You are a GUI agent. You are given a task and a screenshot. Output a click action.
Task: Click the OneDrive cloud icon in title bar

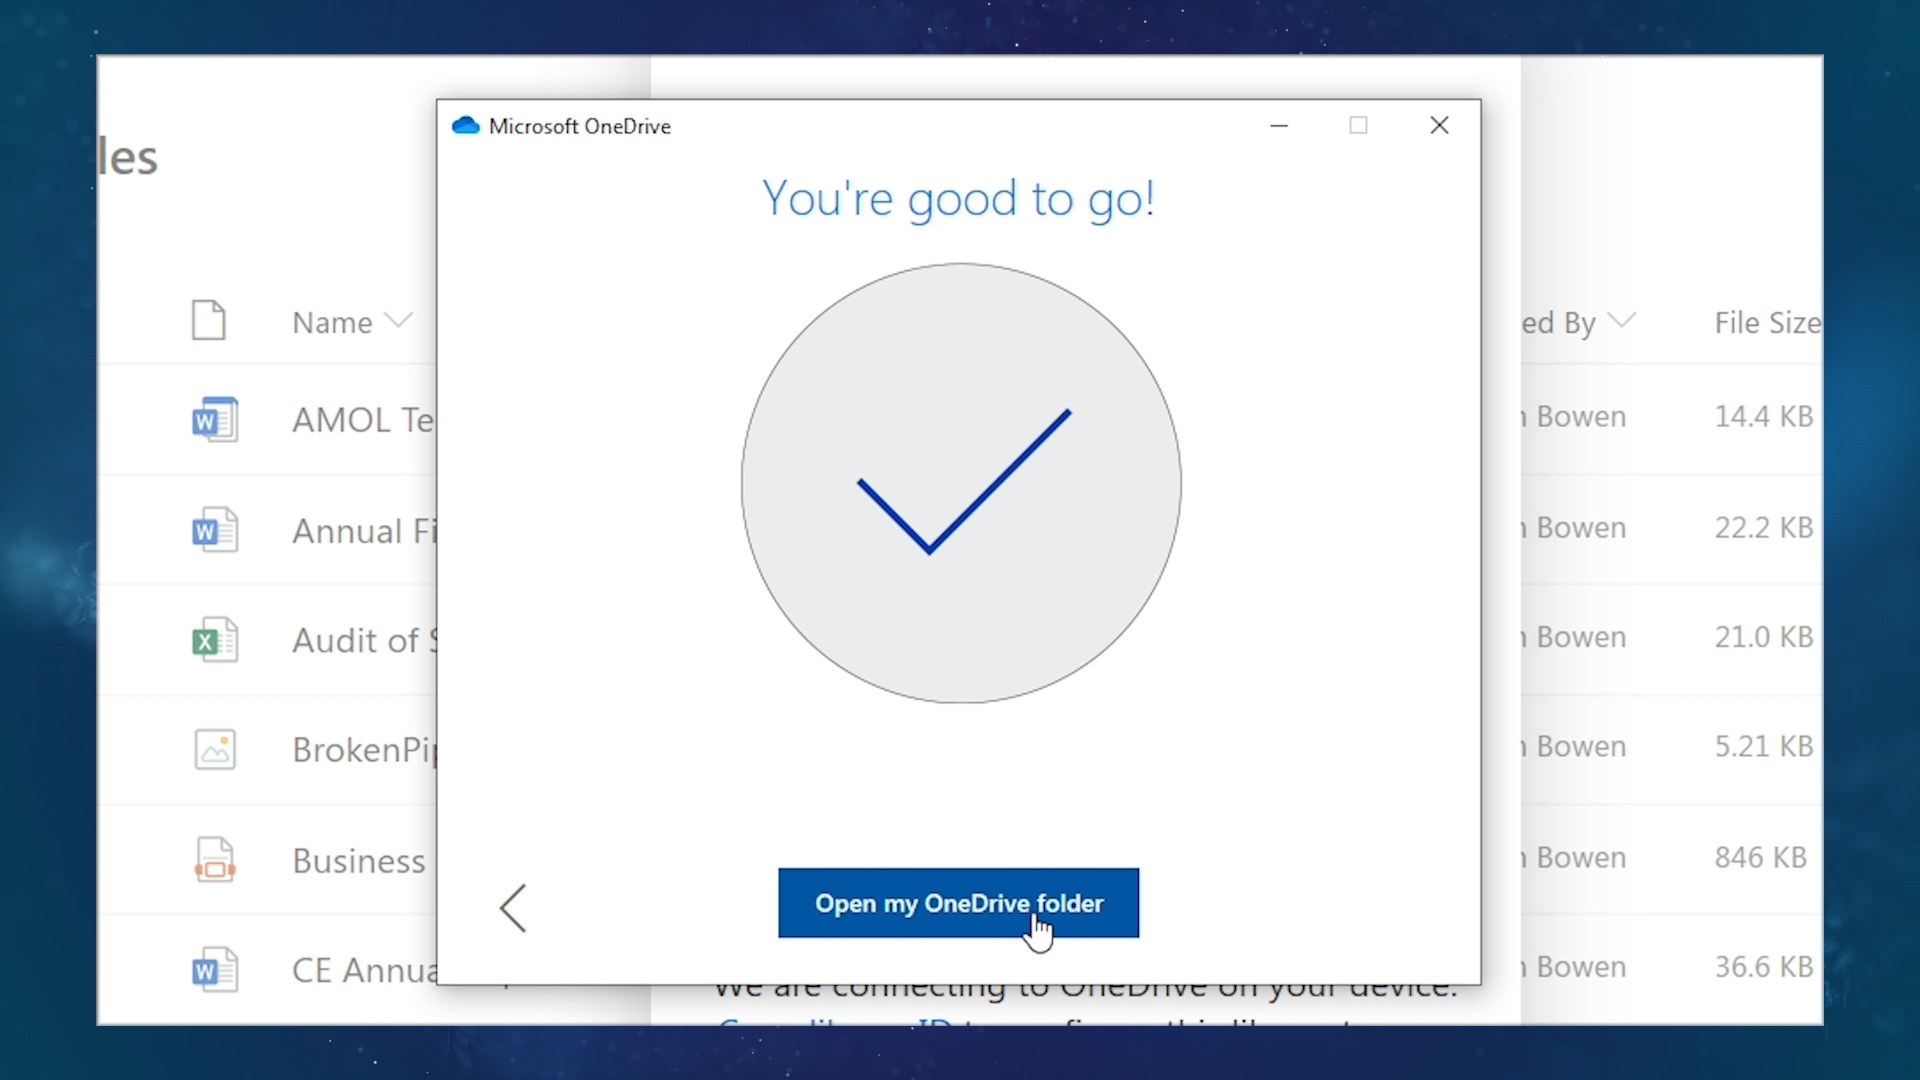(465, 126)
